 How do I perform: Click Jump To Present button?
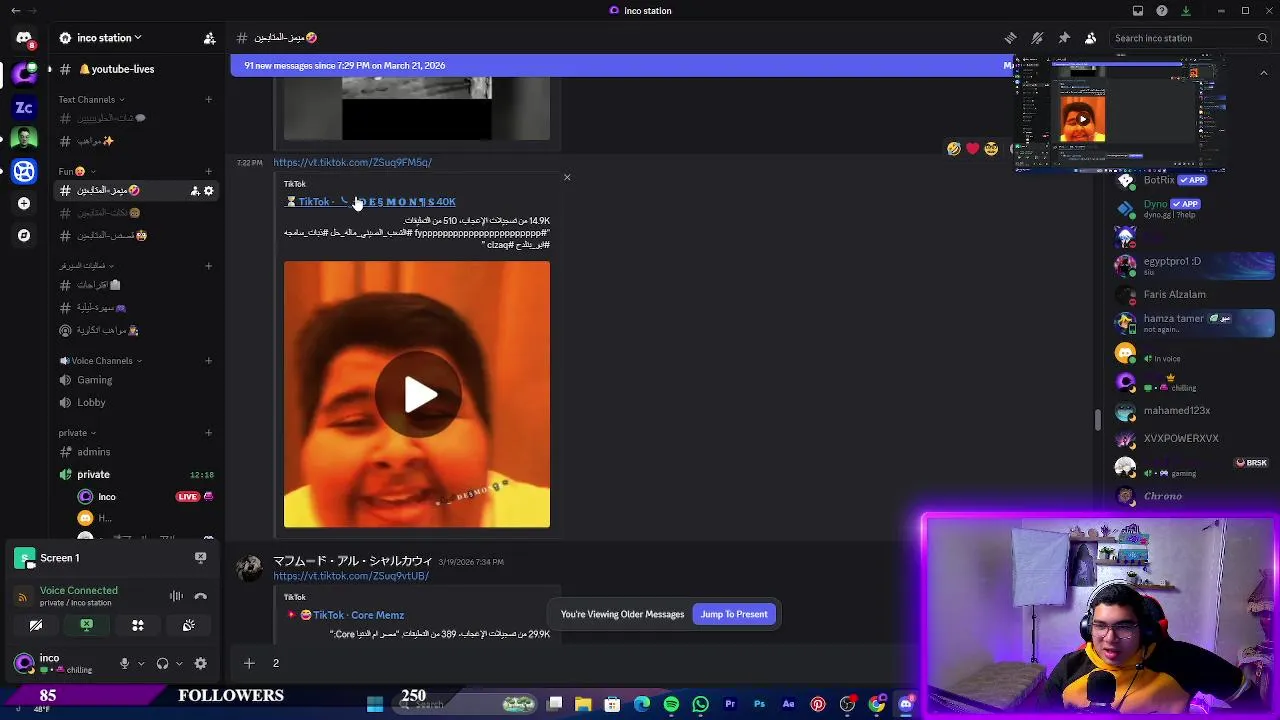[x=734, y=614]
